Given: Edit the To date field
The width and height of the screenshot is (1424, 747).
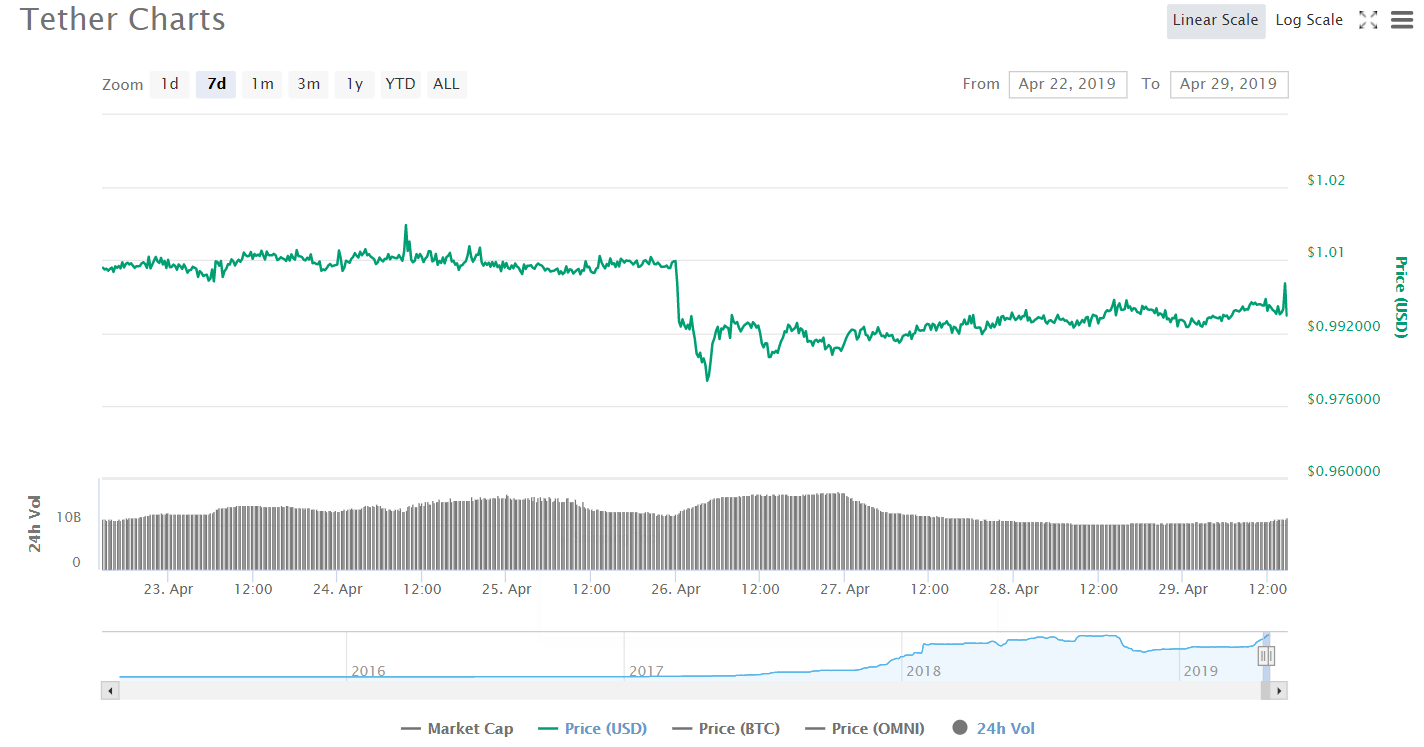Looking at the screenshot, I should pyautogui.click(x=1229, y=84).
